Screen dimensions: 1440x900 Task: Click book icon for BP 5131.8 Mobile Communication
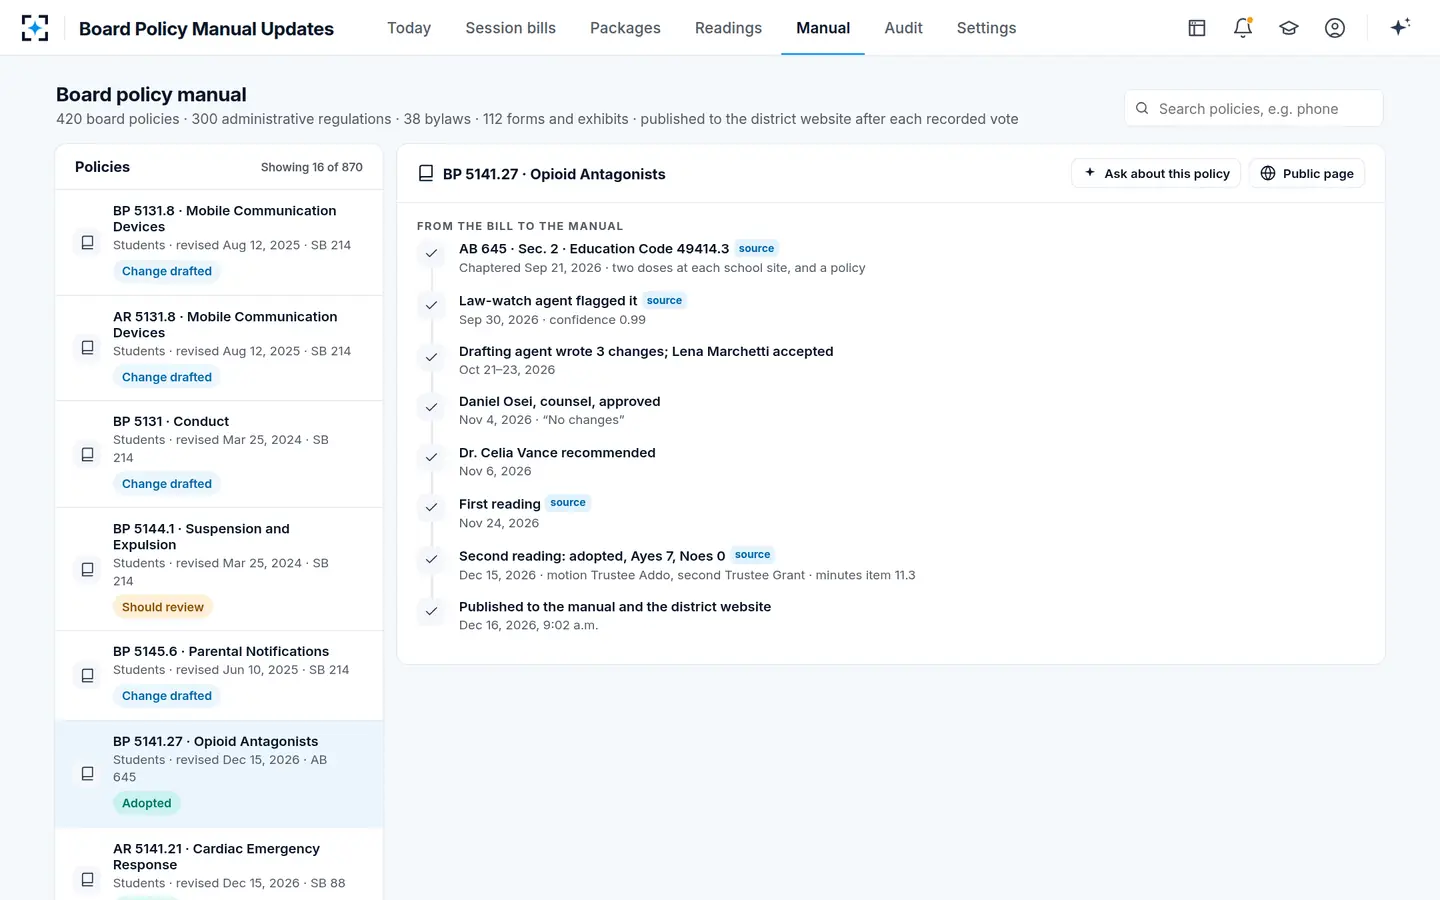coord(88,242)
